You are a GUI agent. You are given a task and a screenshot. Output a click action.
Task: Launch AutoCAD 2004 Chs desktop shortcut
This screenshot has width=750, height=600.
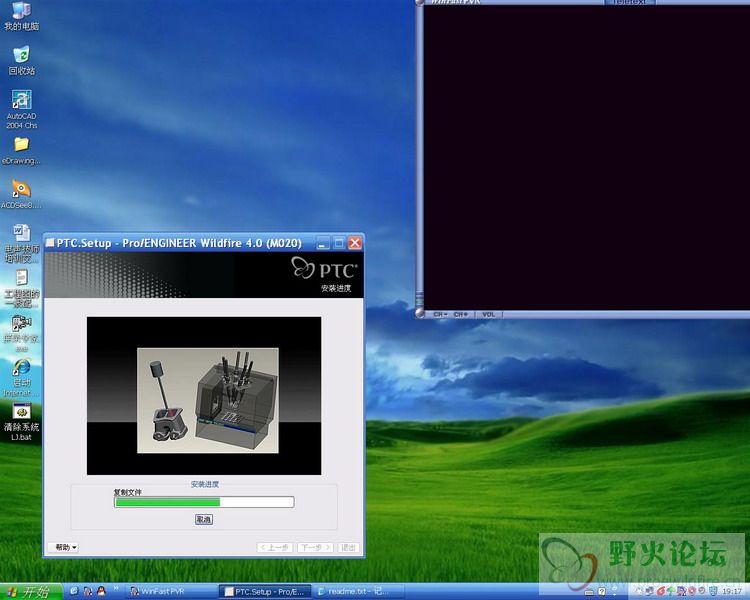[22, 110]
